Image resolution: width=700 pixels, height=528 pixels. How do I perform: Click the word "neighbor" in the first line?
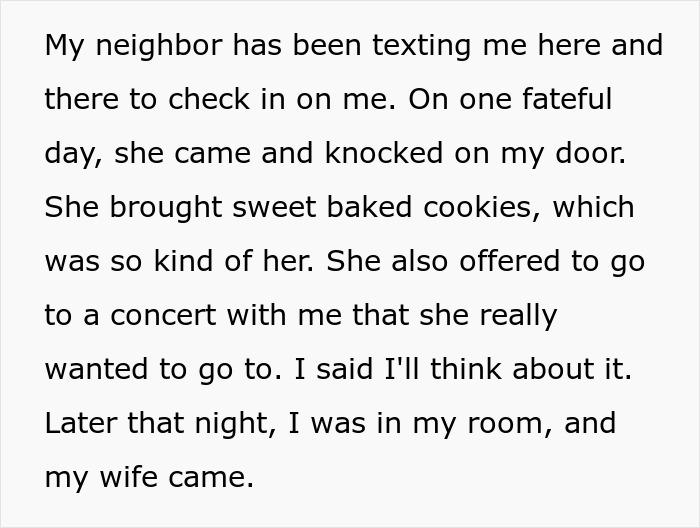click(152, 47)
